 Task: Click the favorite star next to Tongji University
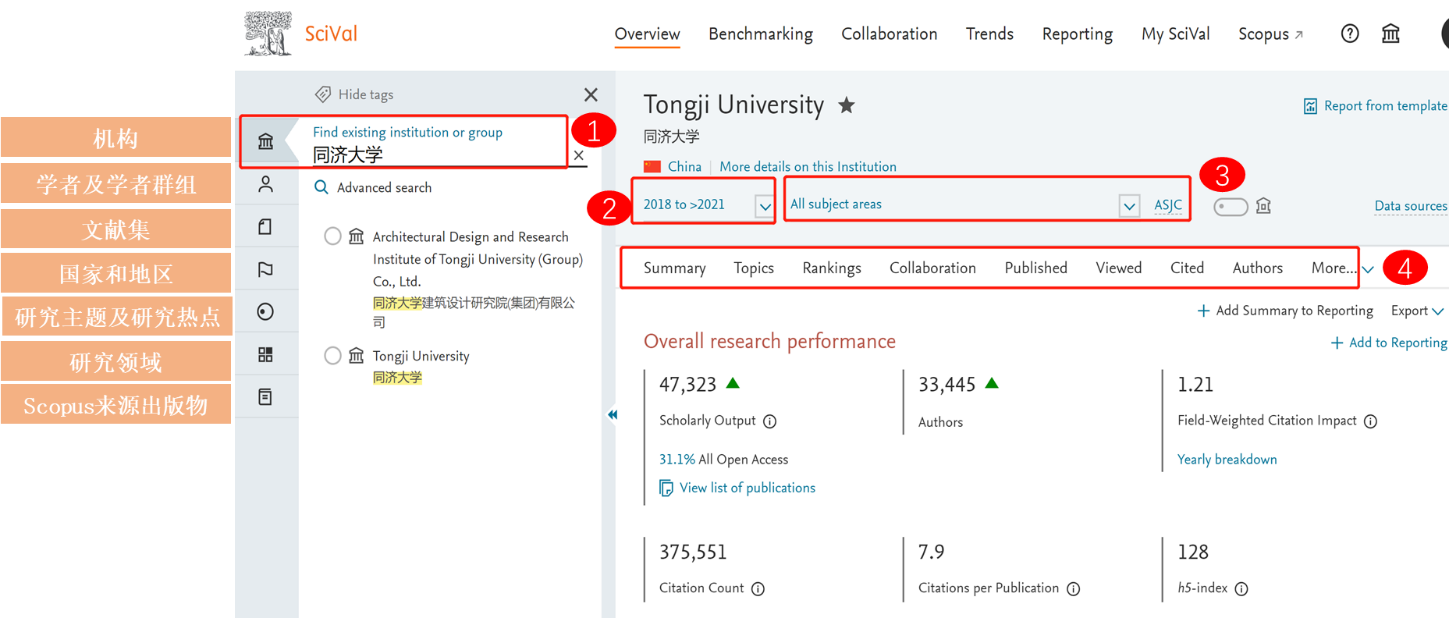tap(847, 105)
